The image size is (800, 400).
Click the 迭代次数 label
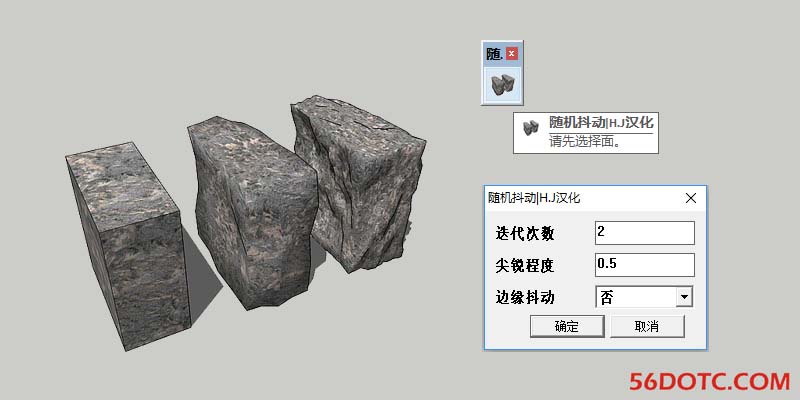(526, 234)
